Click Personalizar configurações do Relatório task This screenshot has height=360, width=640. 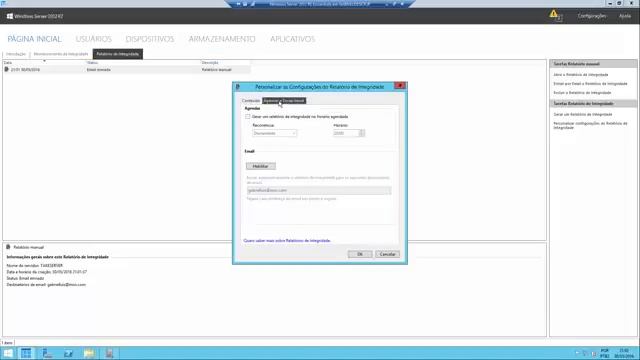tap(590, 125)
